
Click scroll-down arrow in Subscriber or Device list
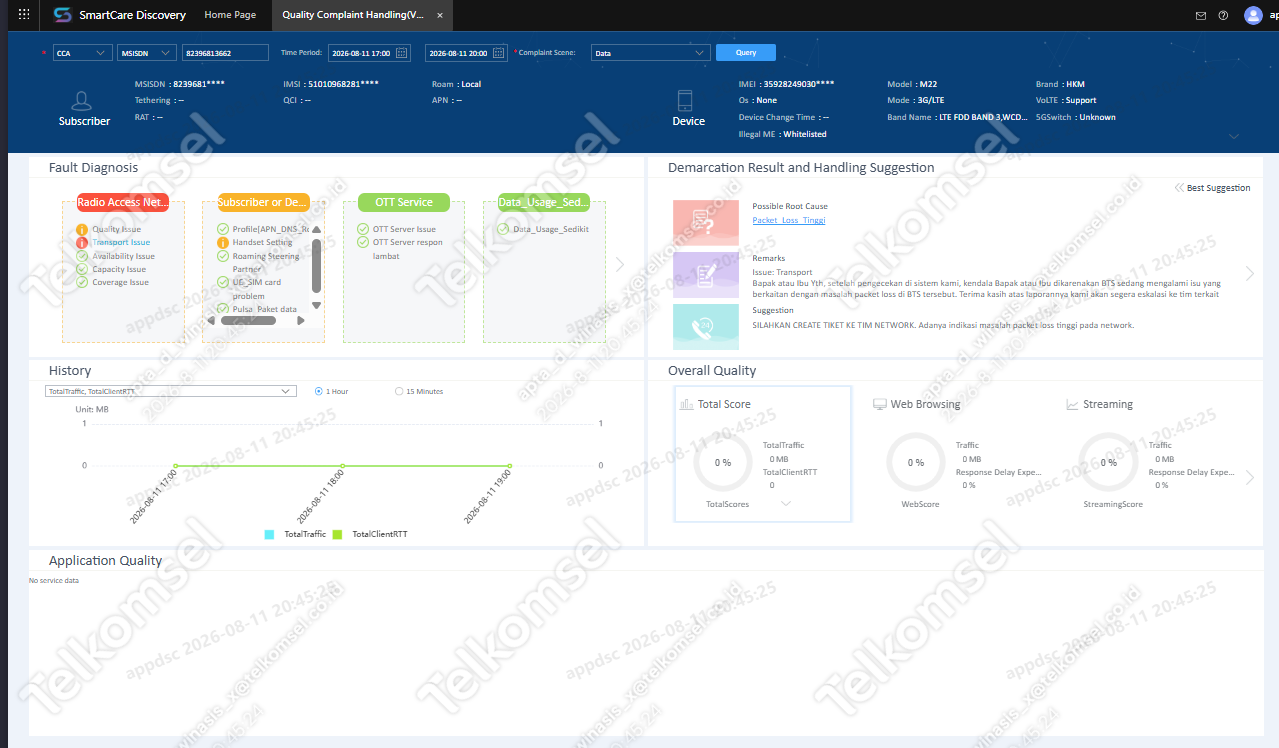point(317,305)
